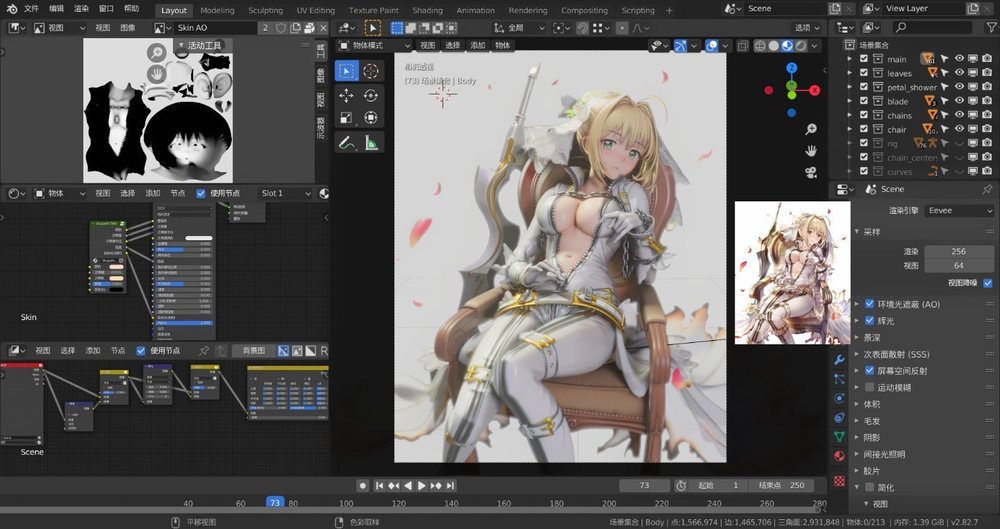The height and width of the screenshot is (529, 1000).
Task: Disable 环境光遮蔽 (AO) checkbox
Action: point(869,303)
